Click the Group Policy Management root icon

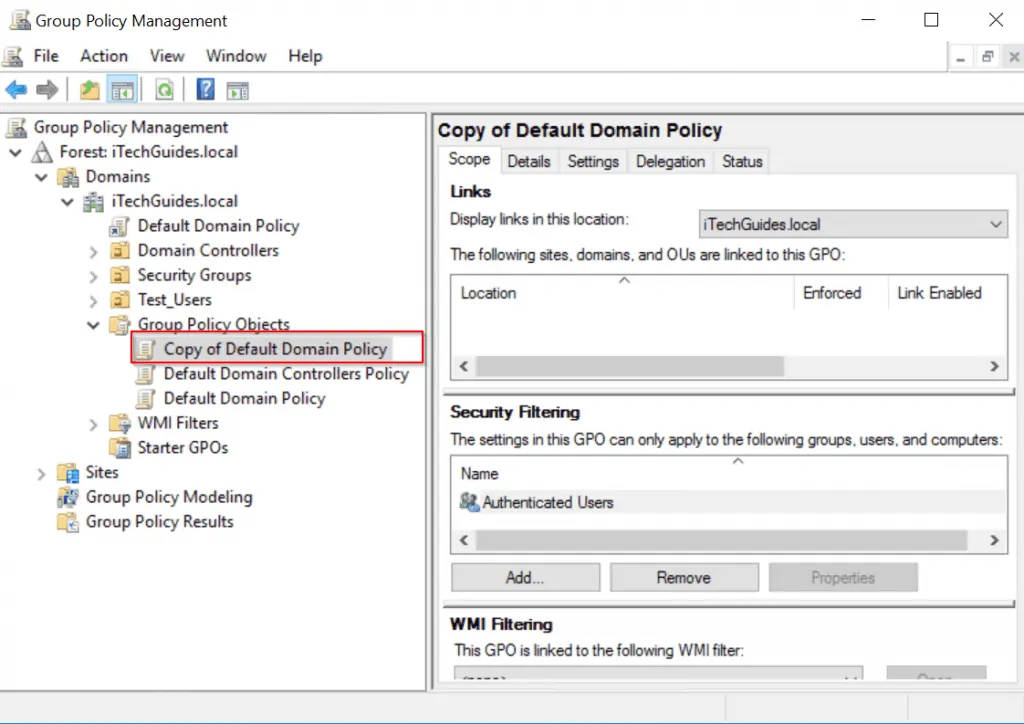tap(18, 127)
